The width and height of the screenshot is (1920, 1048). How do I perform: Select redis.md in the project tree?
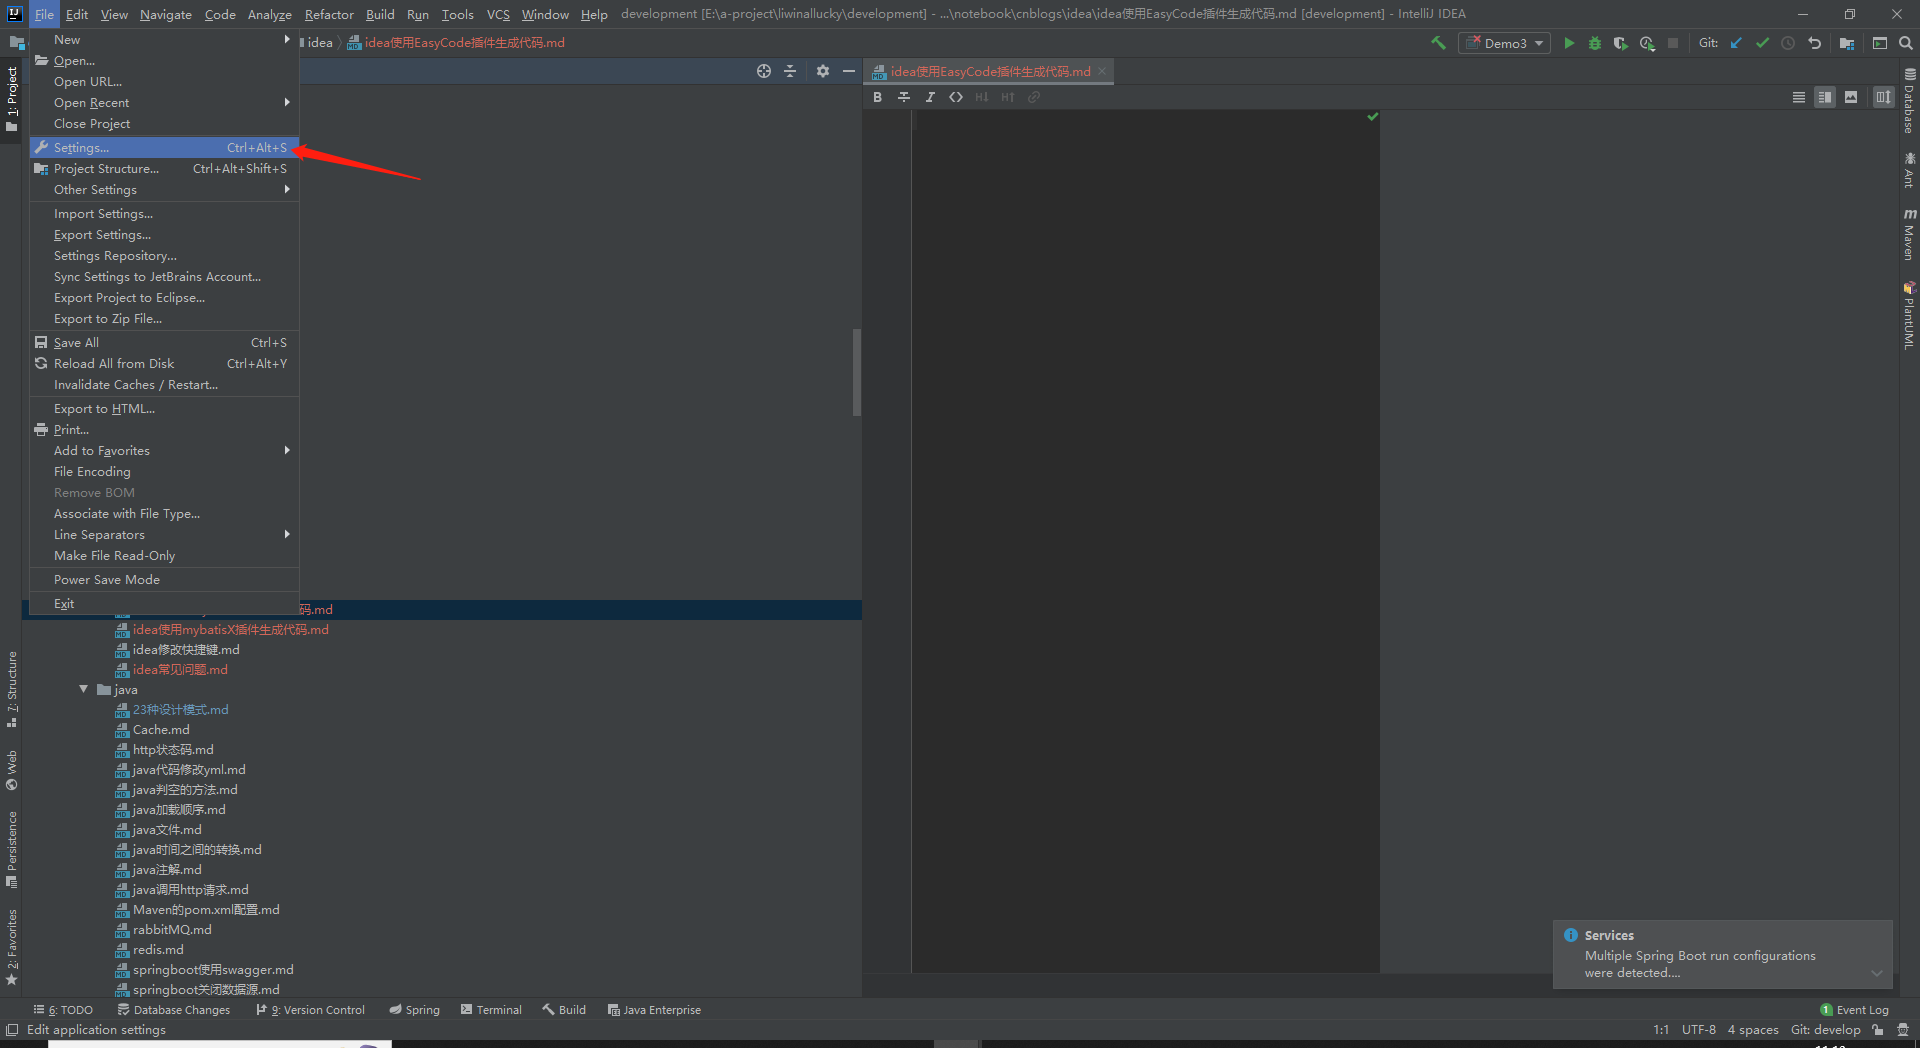(x=158, y=950)
